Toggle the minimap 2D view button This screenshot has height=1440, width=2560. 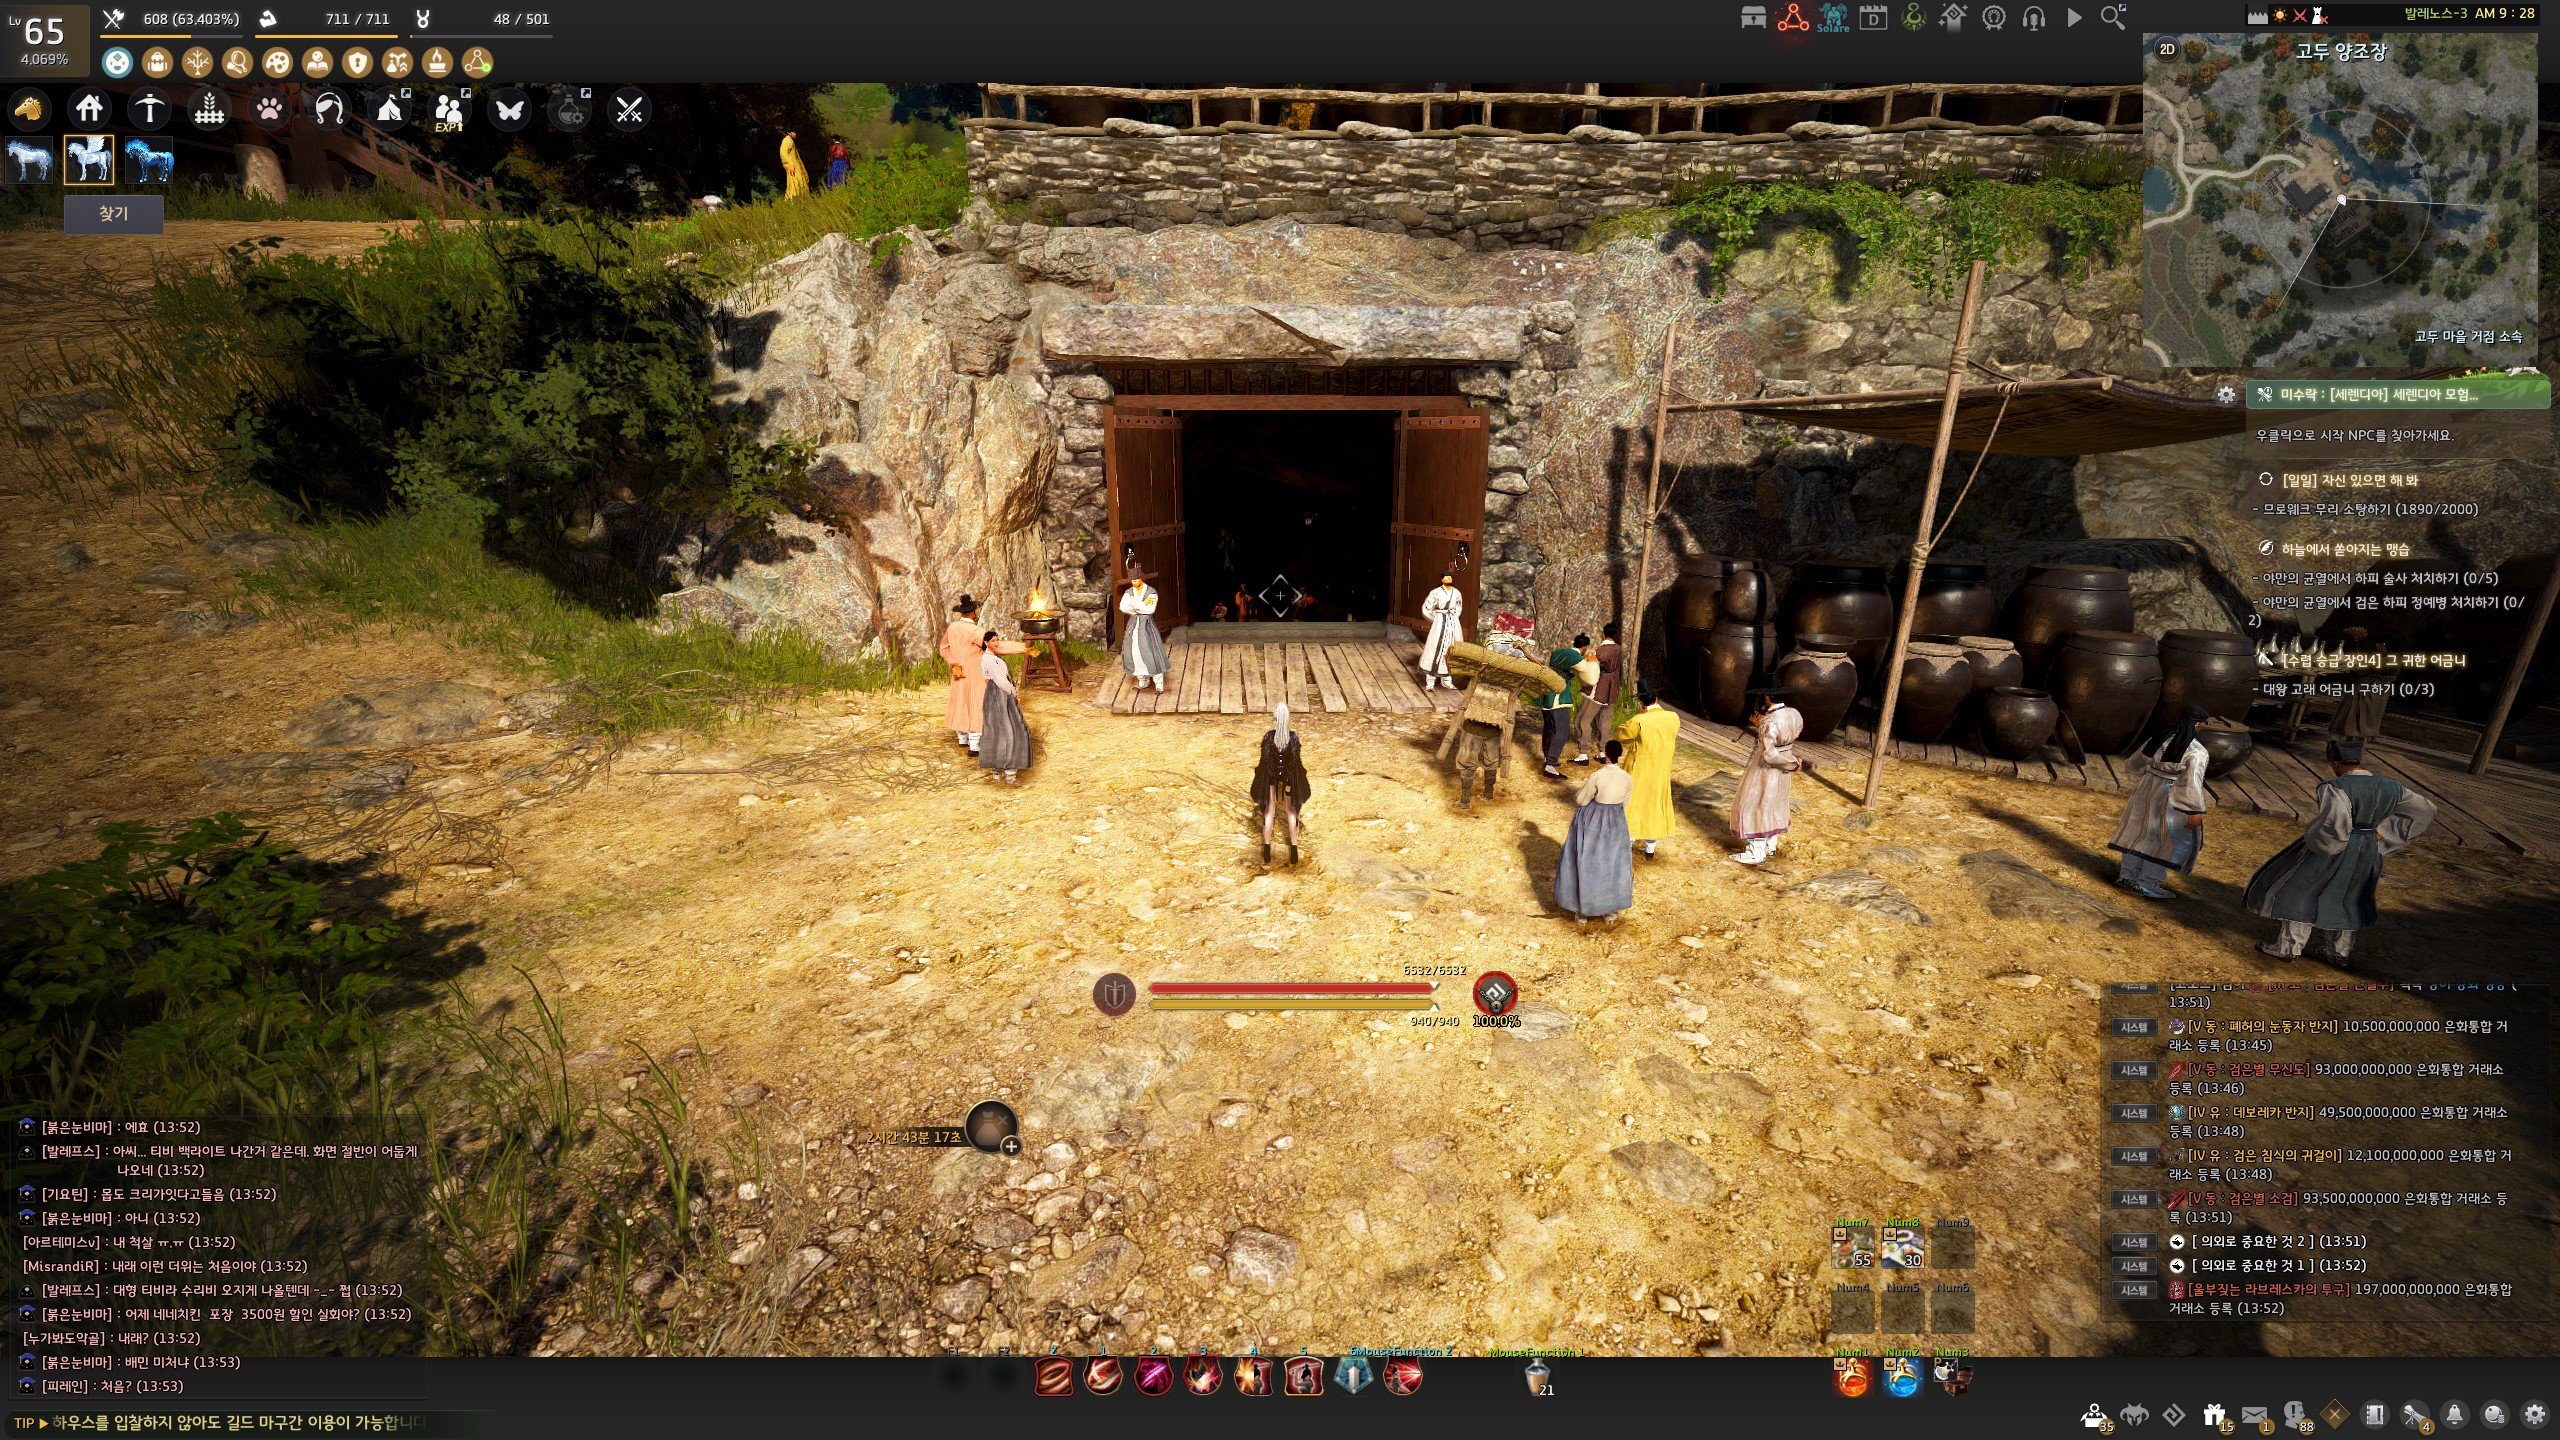click(x=2167, y=49)
